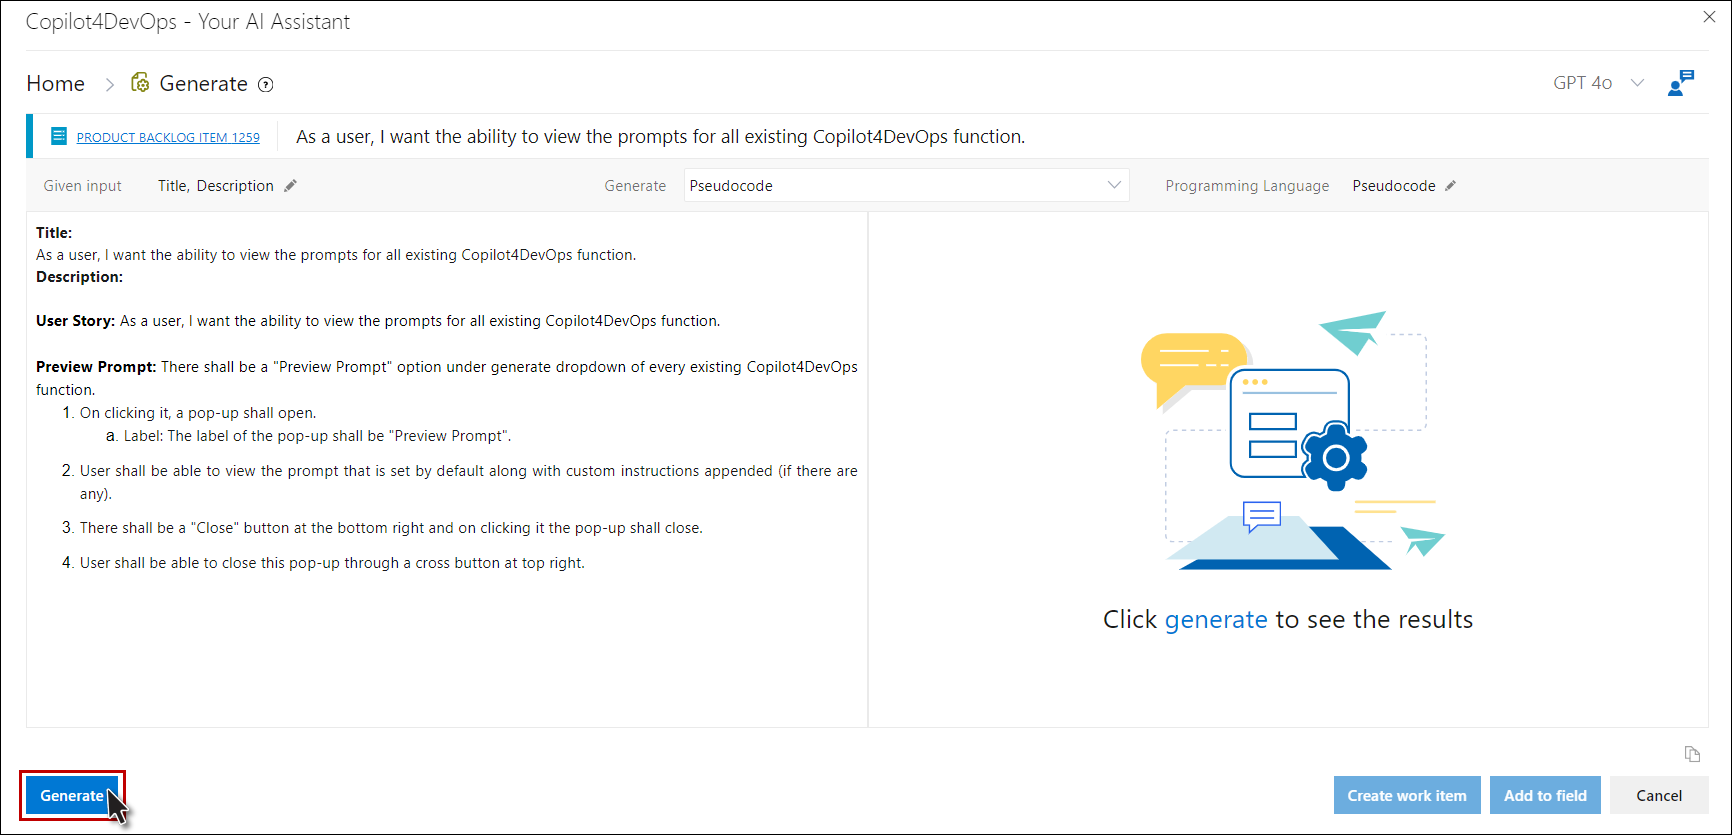The height and width of the screenshot is (835, 1732).
Task: Close the Copilot4DevOps dialog
Action: [1709, 17]
